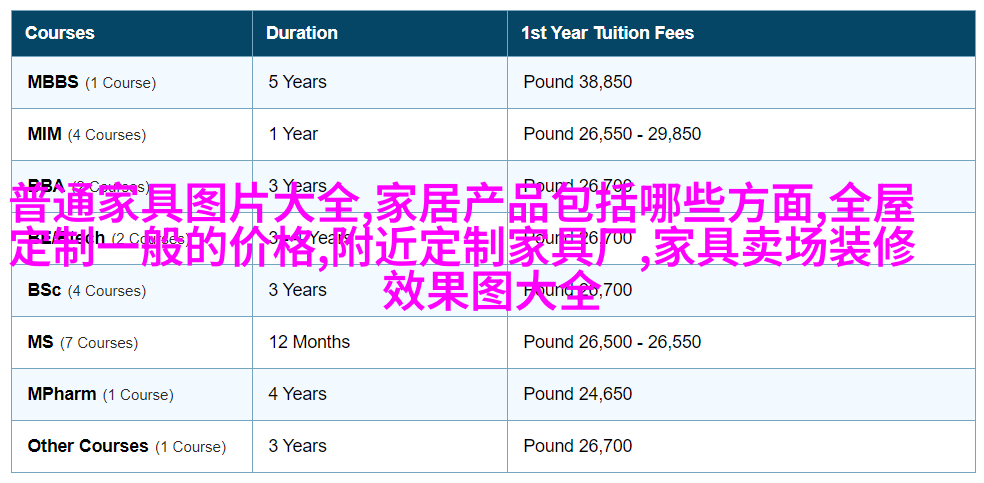This screenshot has width=984, height=483.
Task: Click the 1 Year duration cell
Action: [x=292, y=134]
